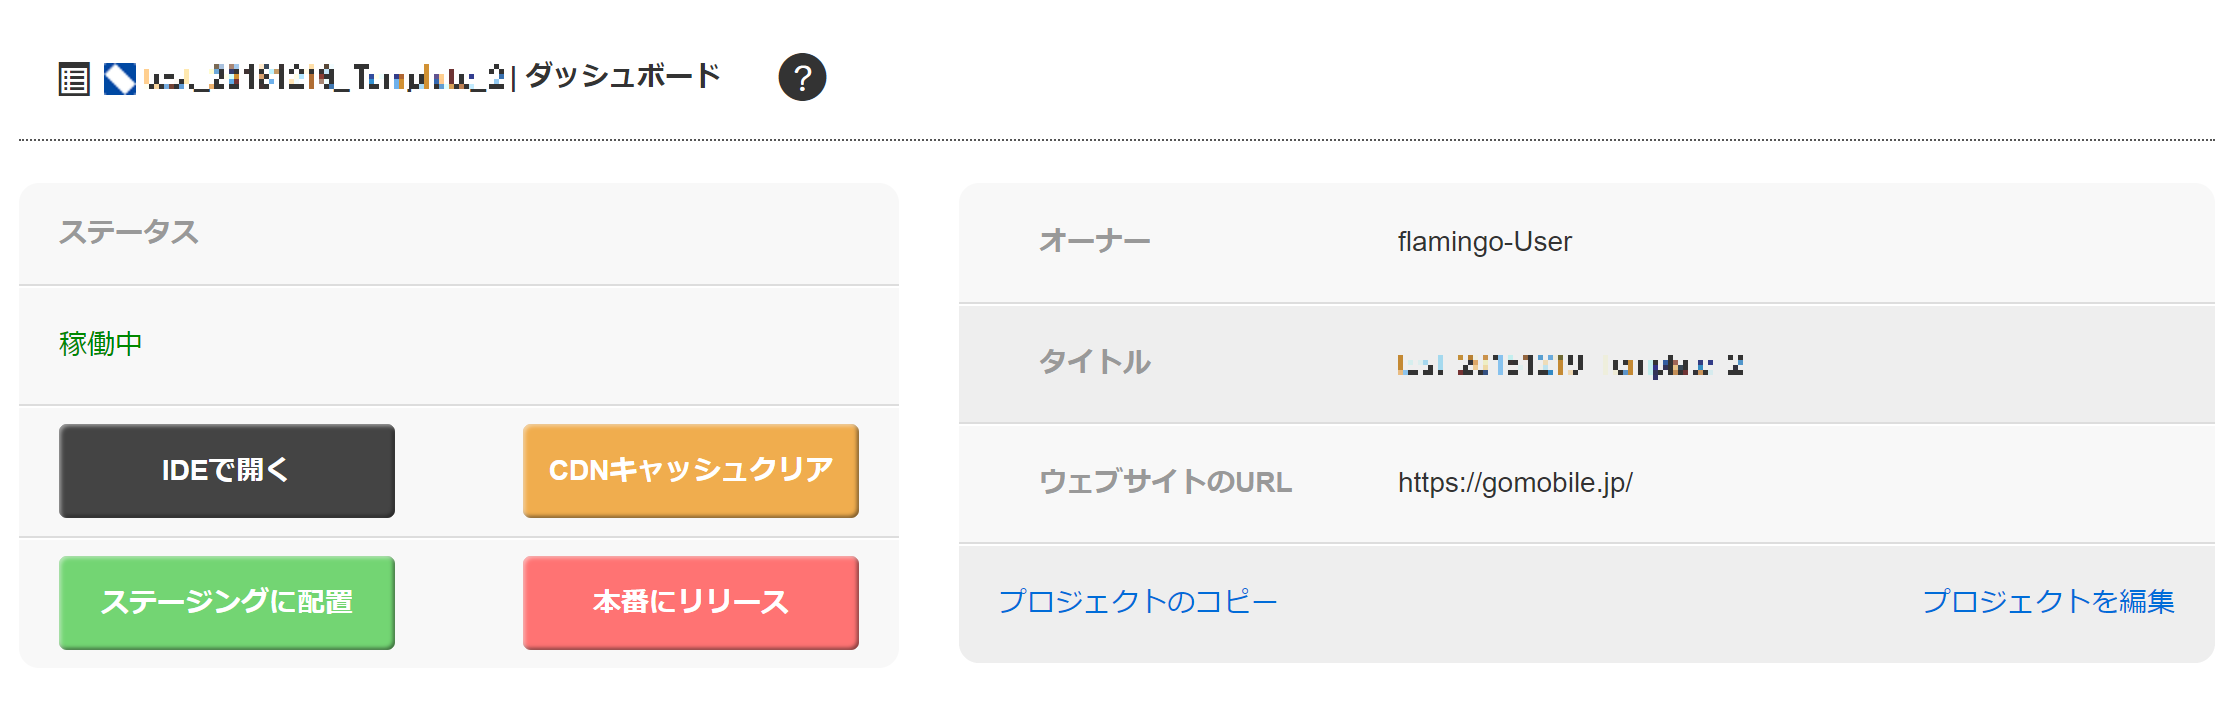Open help via the question mark icon
The image size is (2234, 721).
(802, 77)
